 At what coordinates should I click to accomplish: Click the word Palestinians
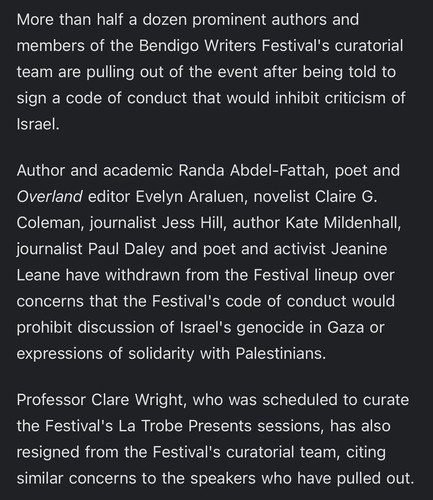click(280, 353)
